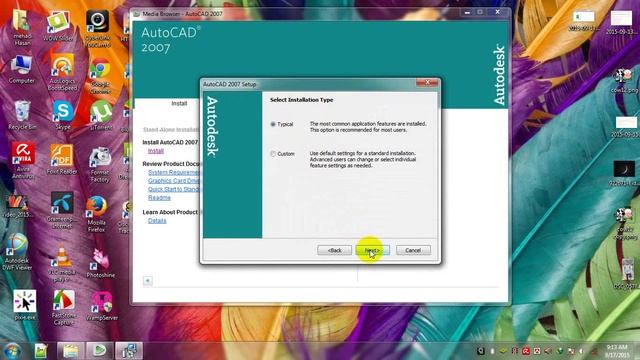Open the green play media app in taskbar

click(x=99, y=351)
